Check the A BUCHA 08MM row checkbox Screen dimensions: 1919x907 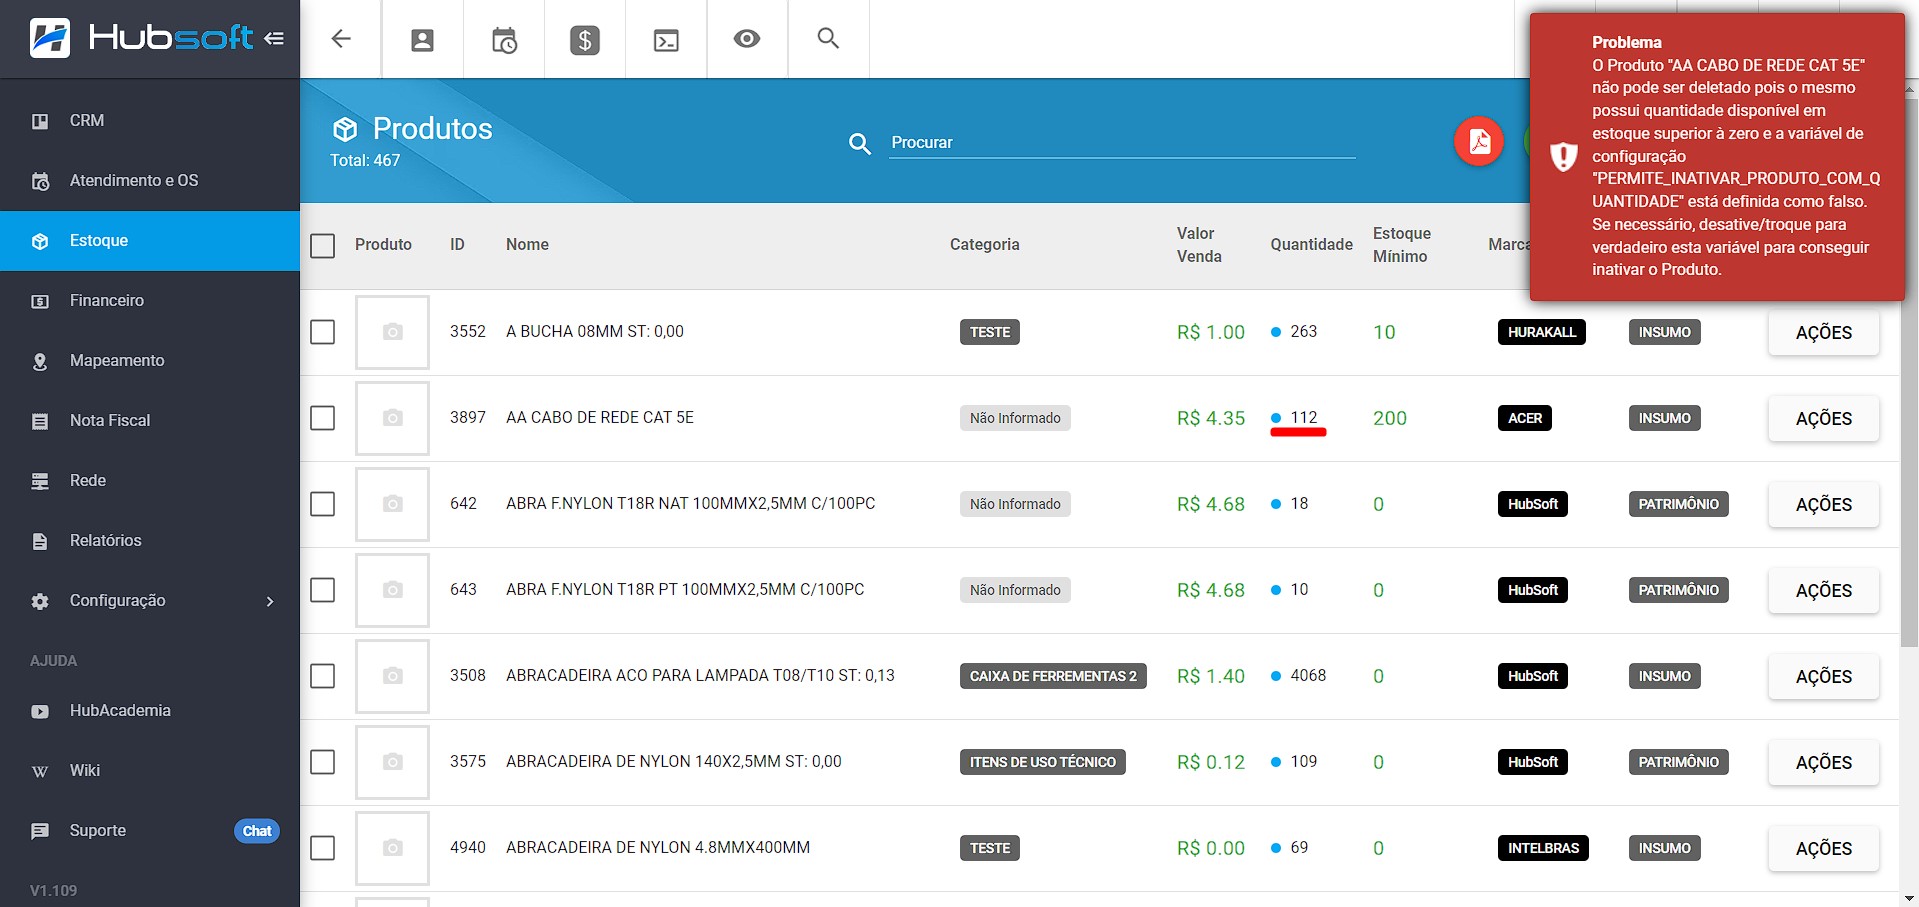[x=322, y=332]
